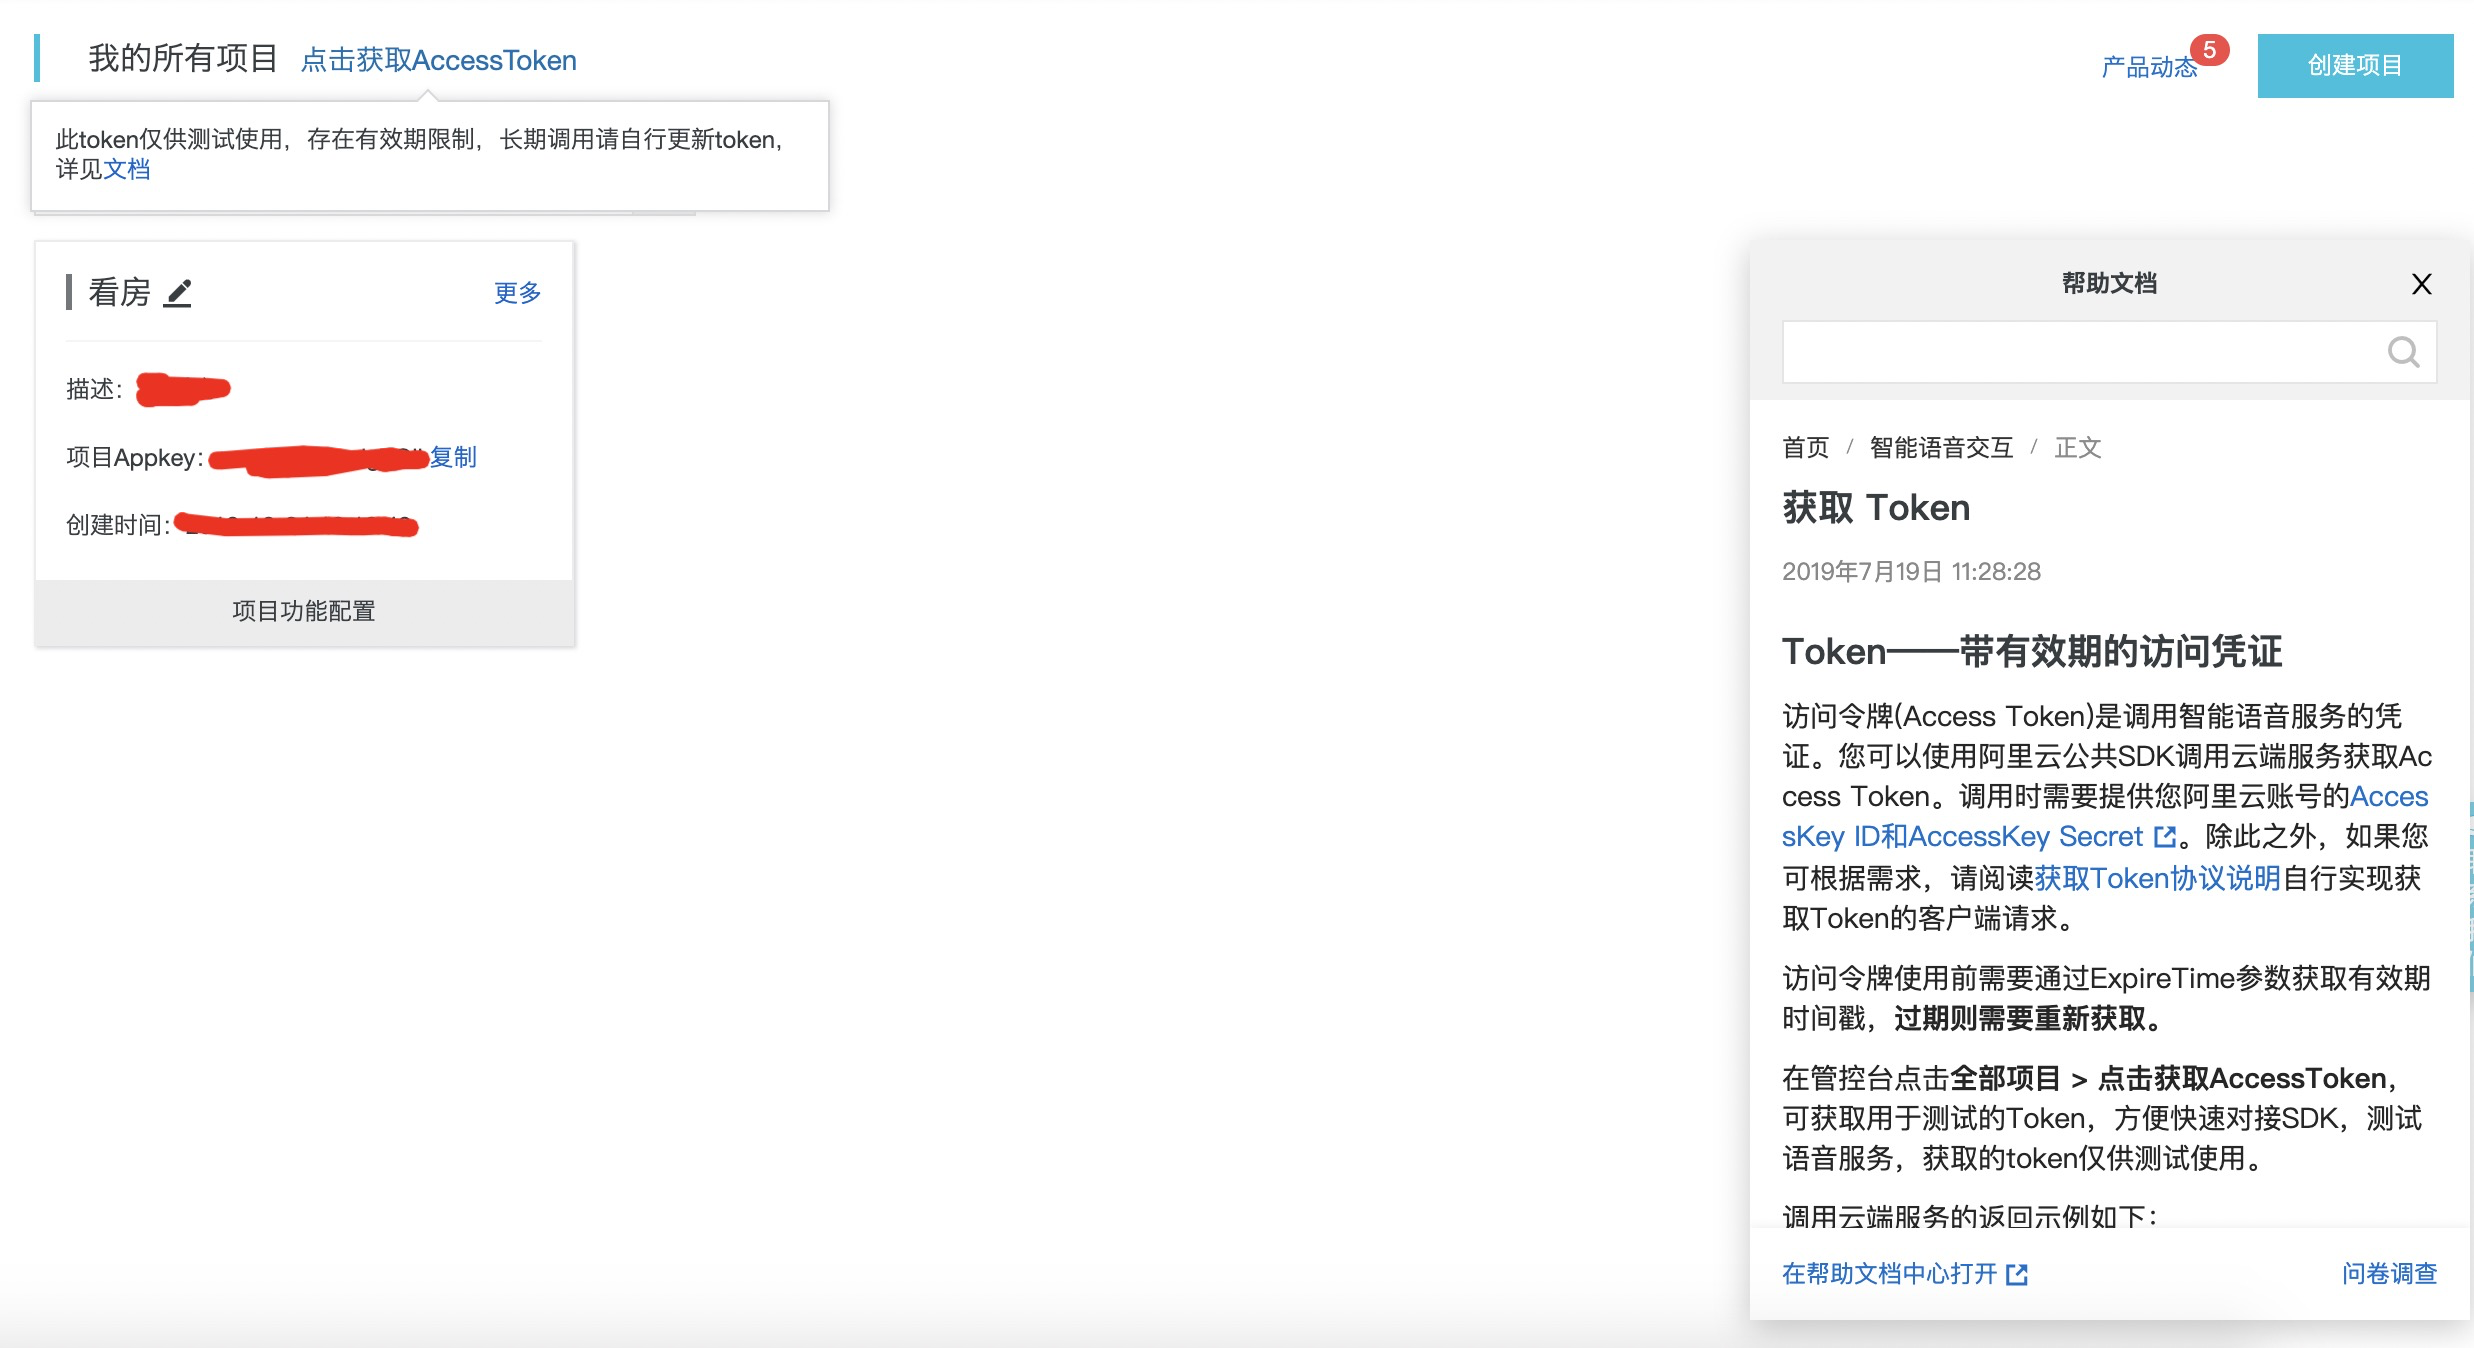The image size is (2474, 1348).
Task: Open 更多 options for 看房 project
Action: [x=517, y=292]
